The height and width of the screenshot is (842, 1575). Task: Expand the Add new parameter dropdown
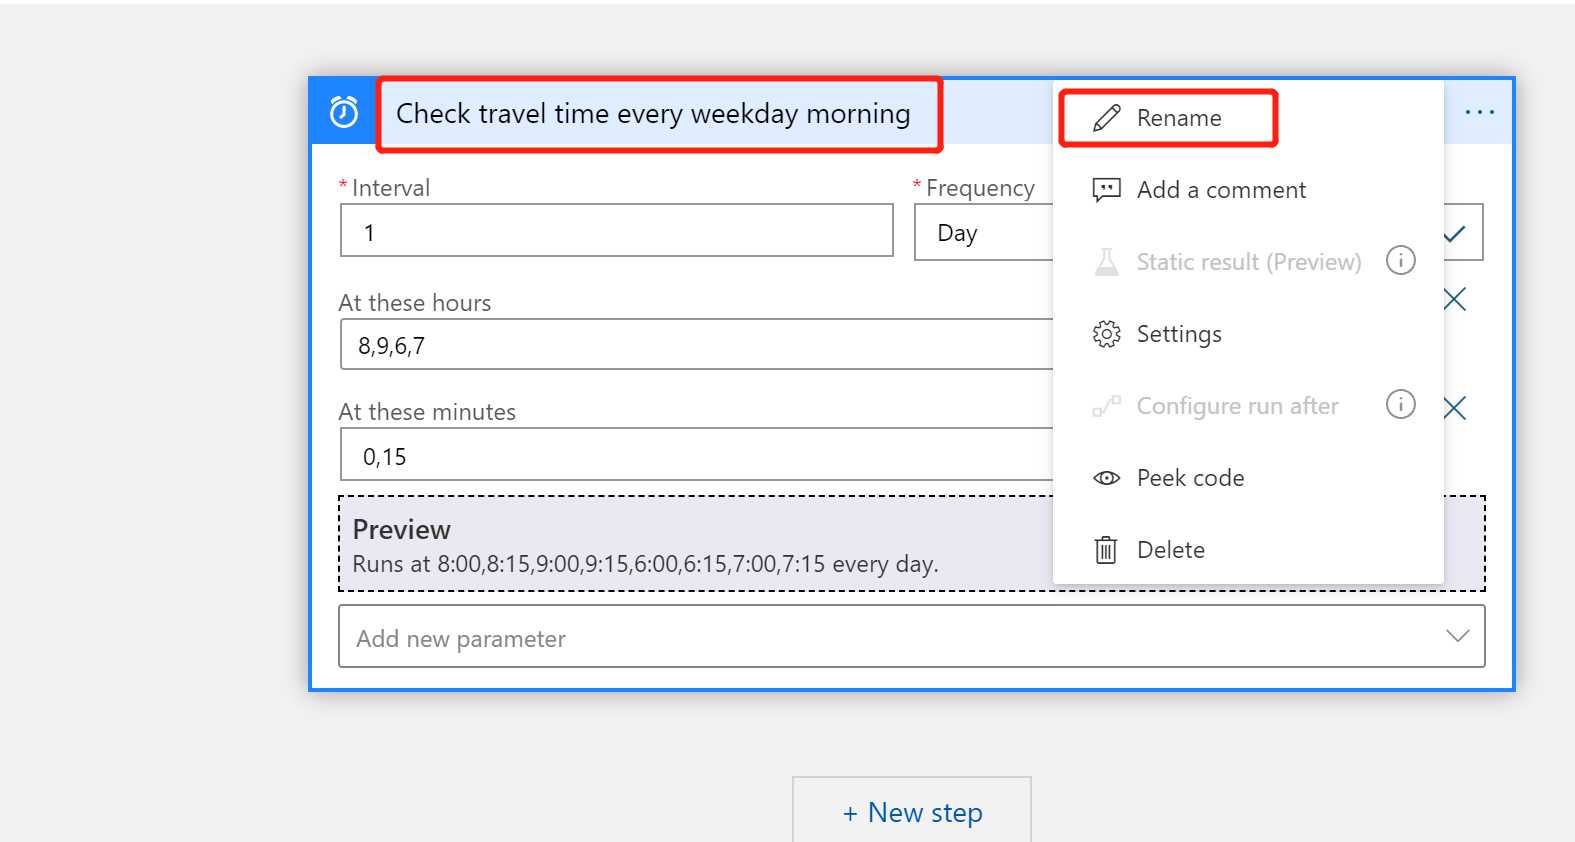pos(912,636)
